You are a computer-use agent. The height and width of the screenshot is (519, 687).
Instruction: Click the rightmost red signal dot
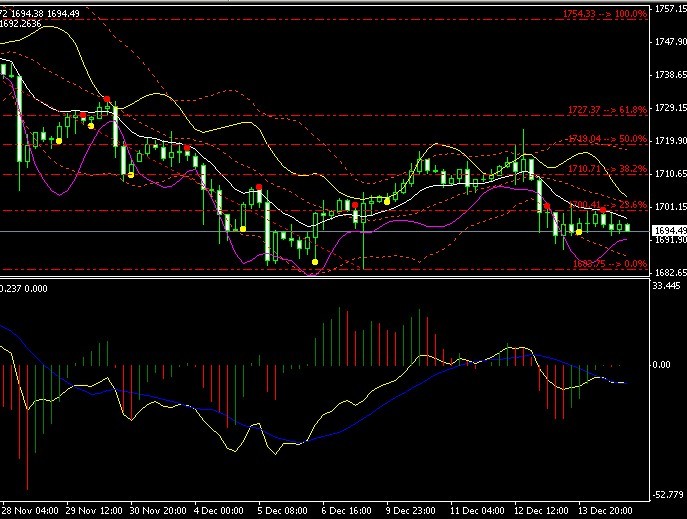click(x=603, y=210)
